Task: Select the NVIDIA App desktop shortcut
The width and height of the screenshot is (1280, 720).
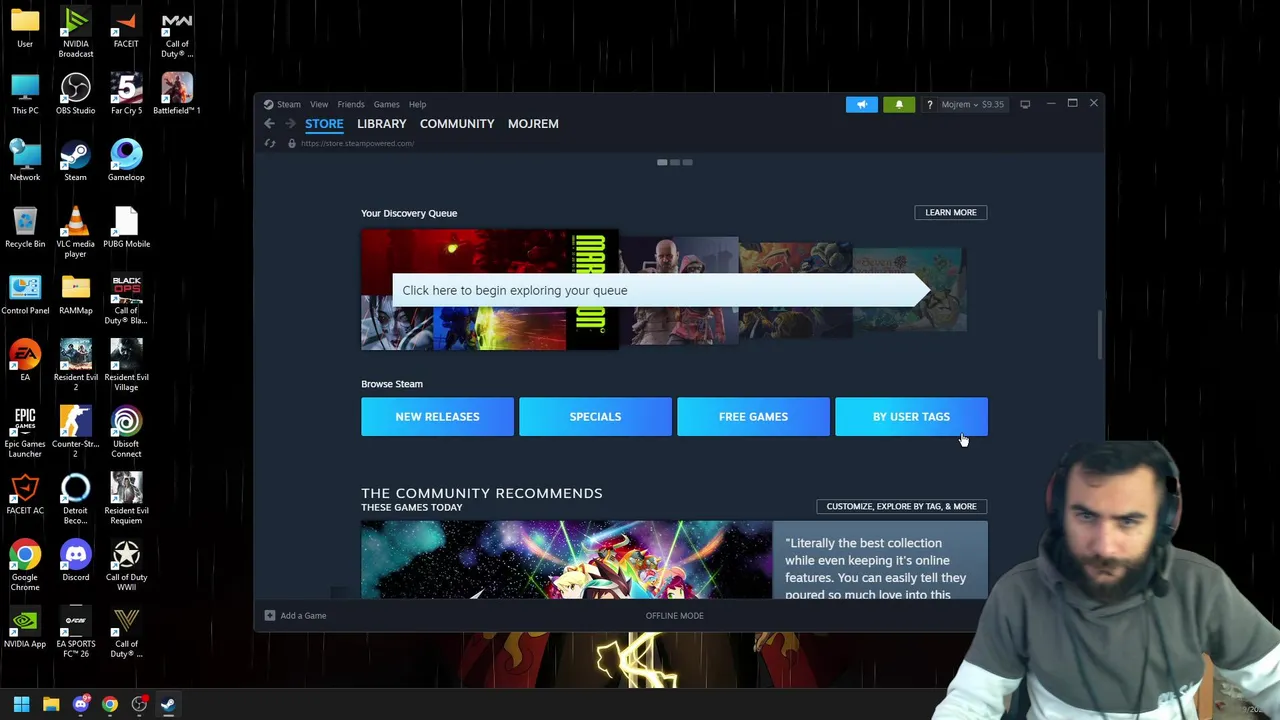Action: (x=25, y=628)
